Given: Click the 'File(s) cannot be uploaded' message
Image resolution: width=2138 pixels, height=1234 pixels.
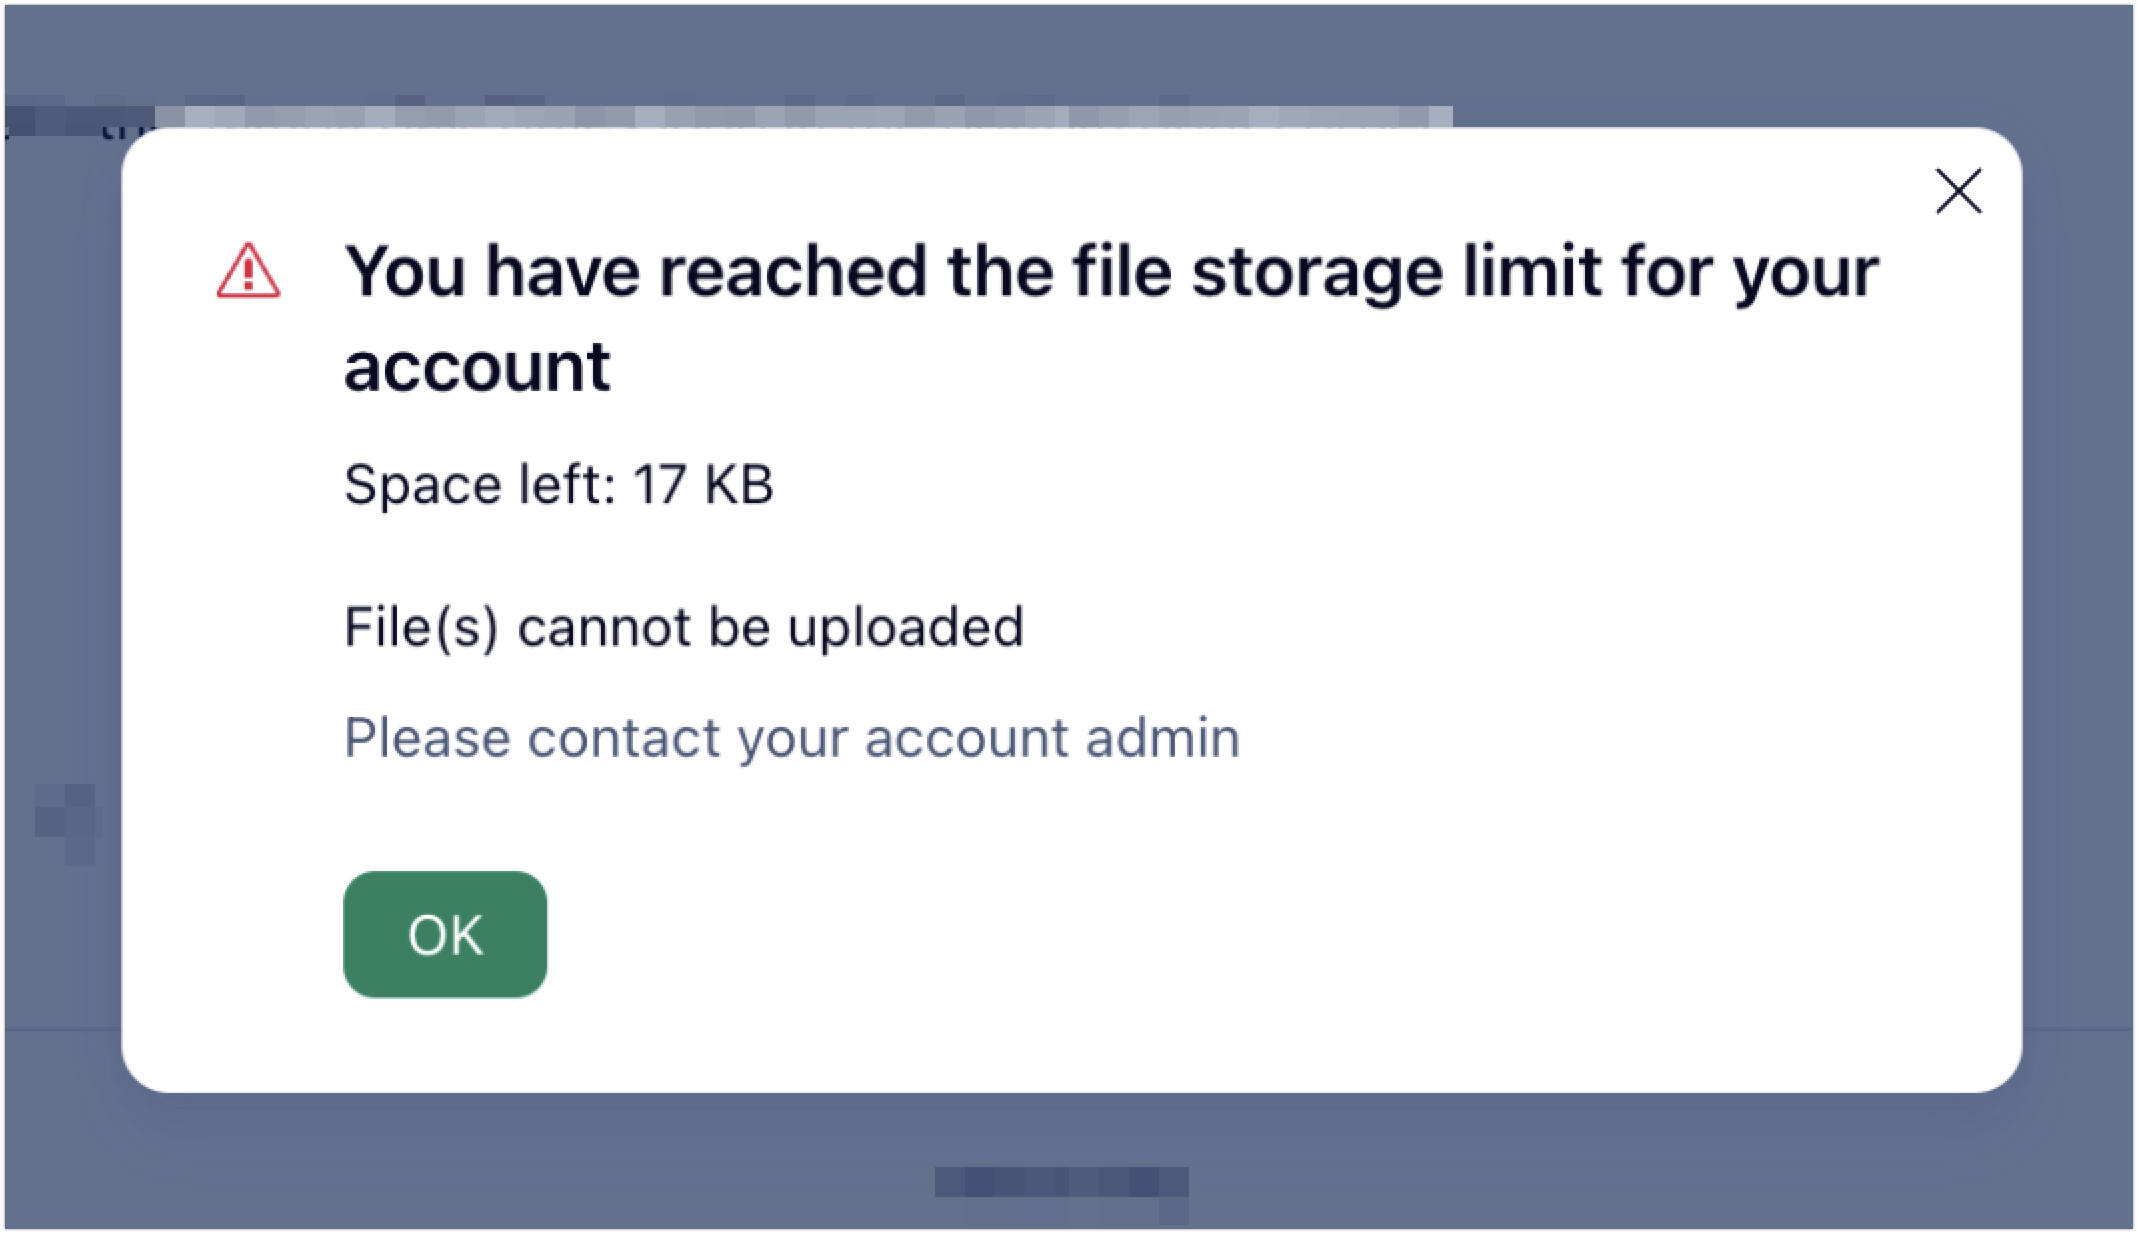Looking at the screenshot, I should (684, 627).
